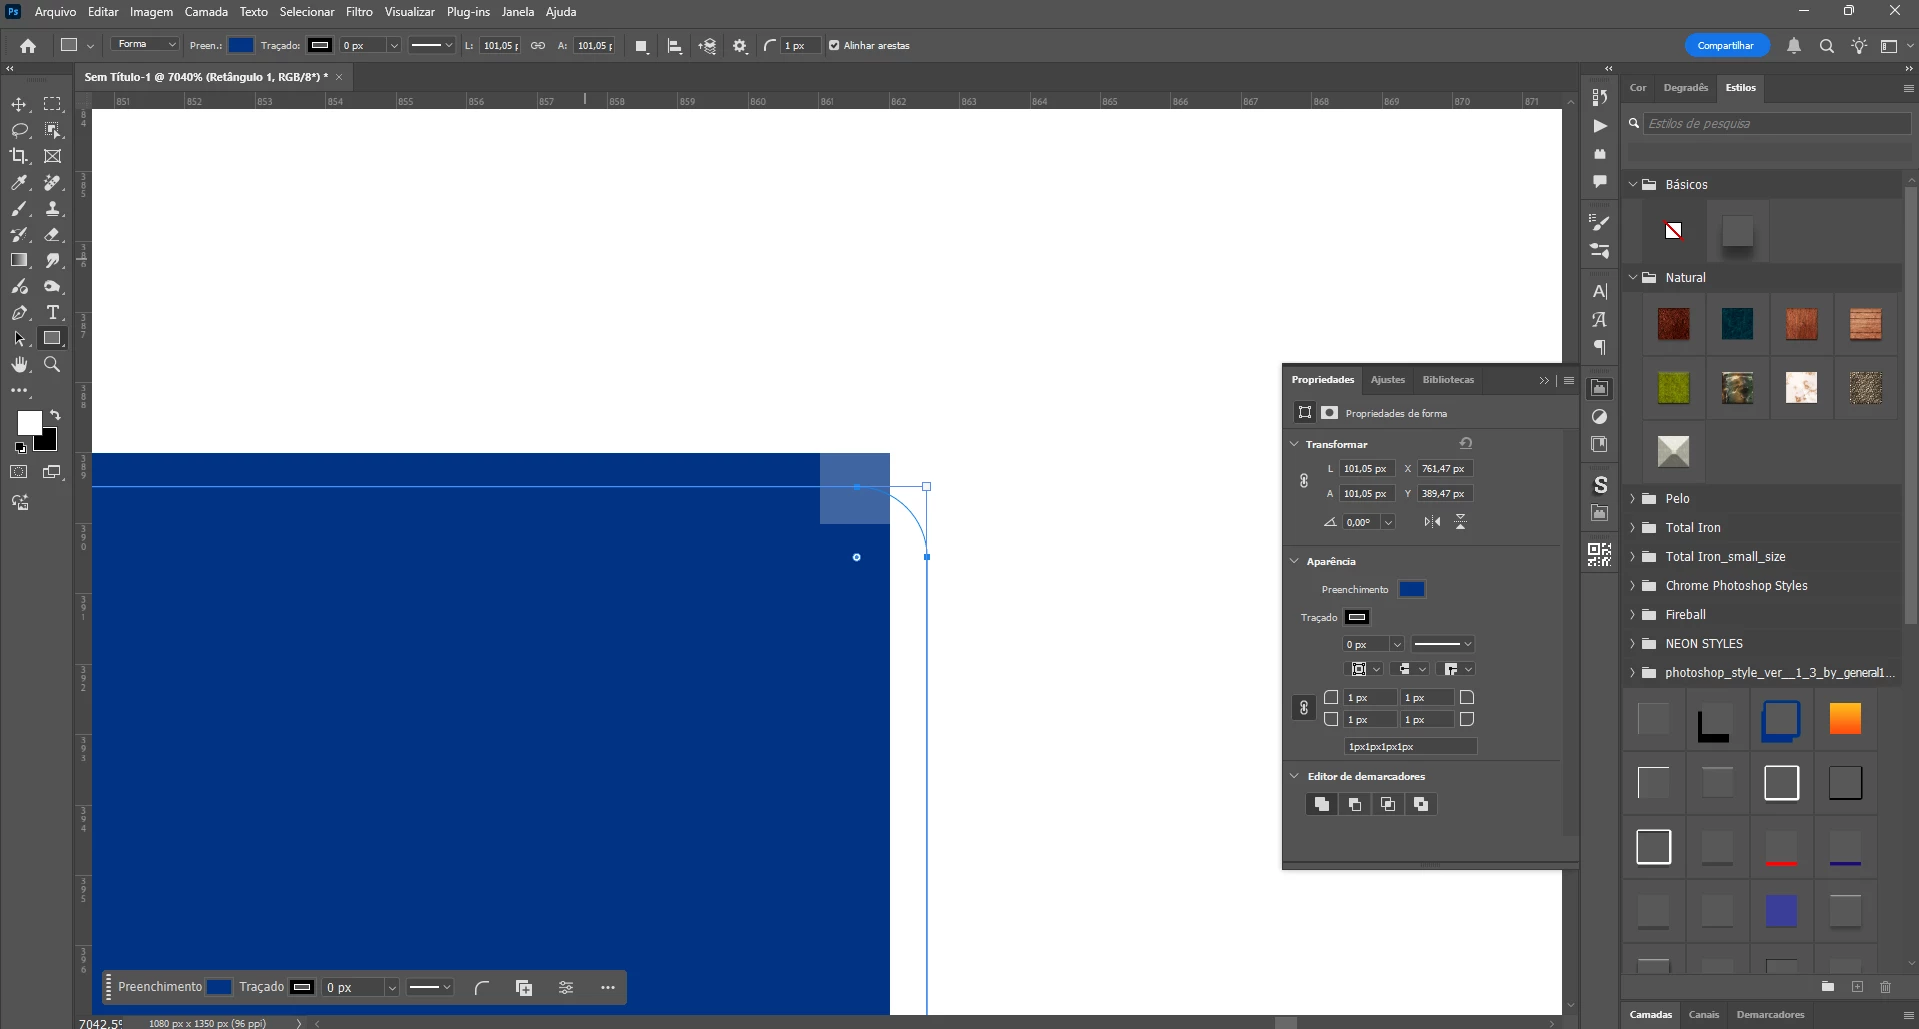
Task: Open more options in the contextual taskbar
Action: pos(608,988)
